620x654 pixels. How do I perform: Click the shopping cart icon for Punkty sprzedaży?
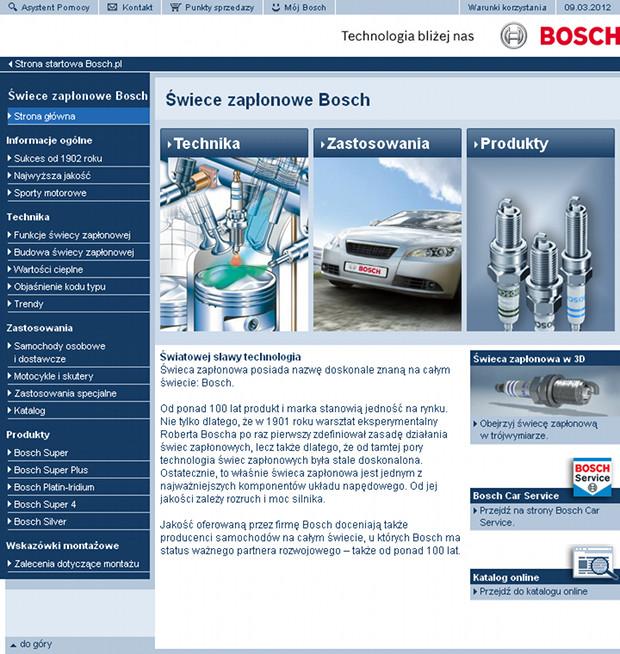click(175, 7)
